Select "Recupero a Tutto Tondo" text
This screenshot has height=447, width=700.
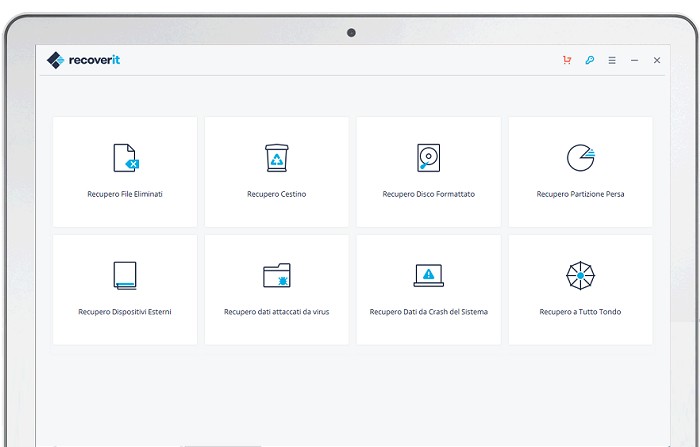coord(580,312)
